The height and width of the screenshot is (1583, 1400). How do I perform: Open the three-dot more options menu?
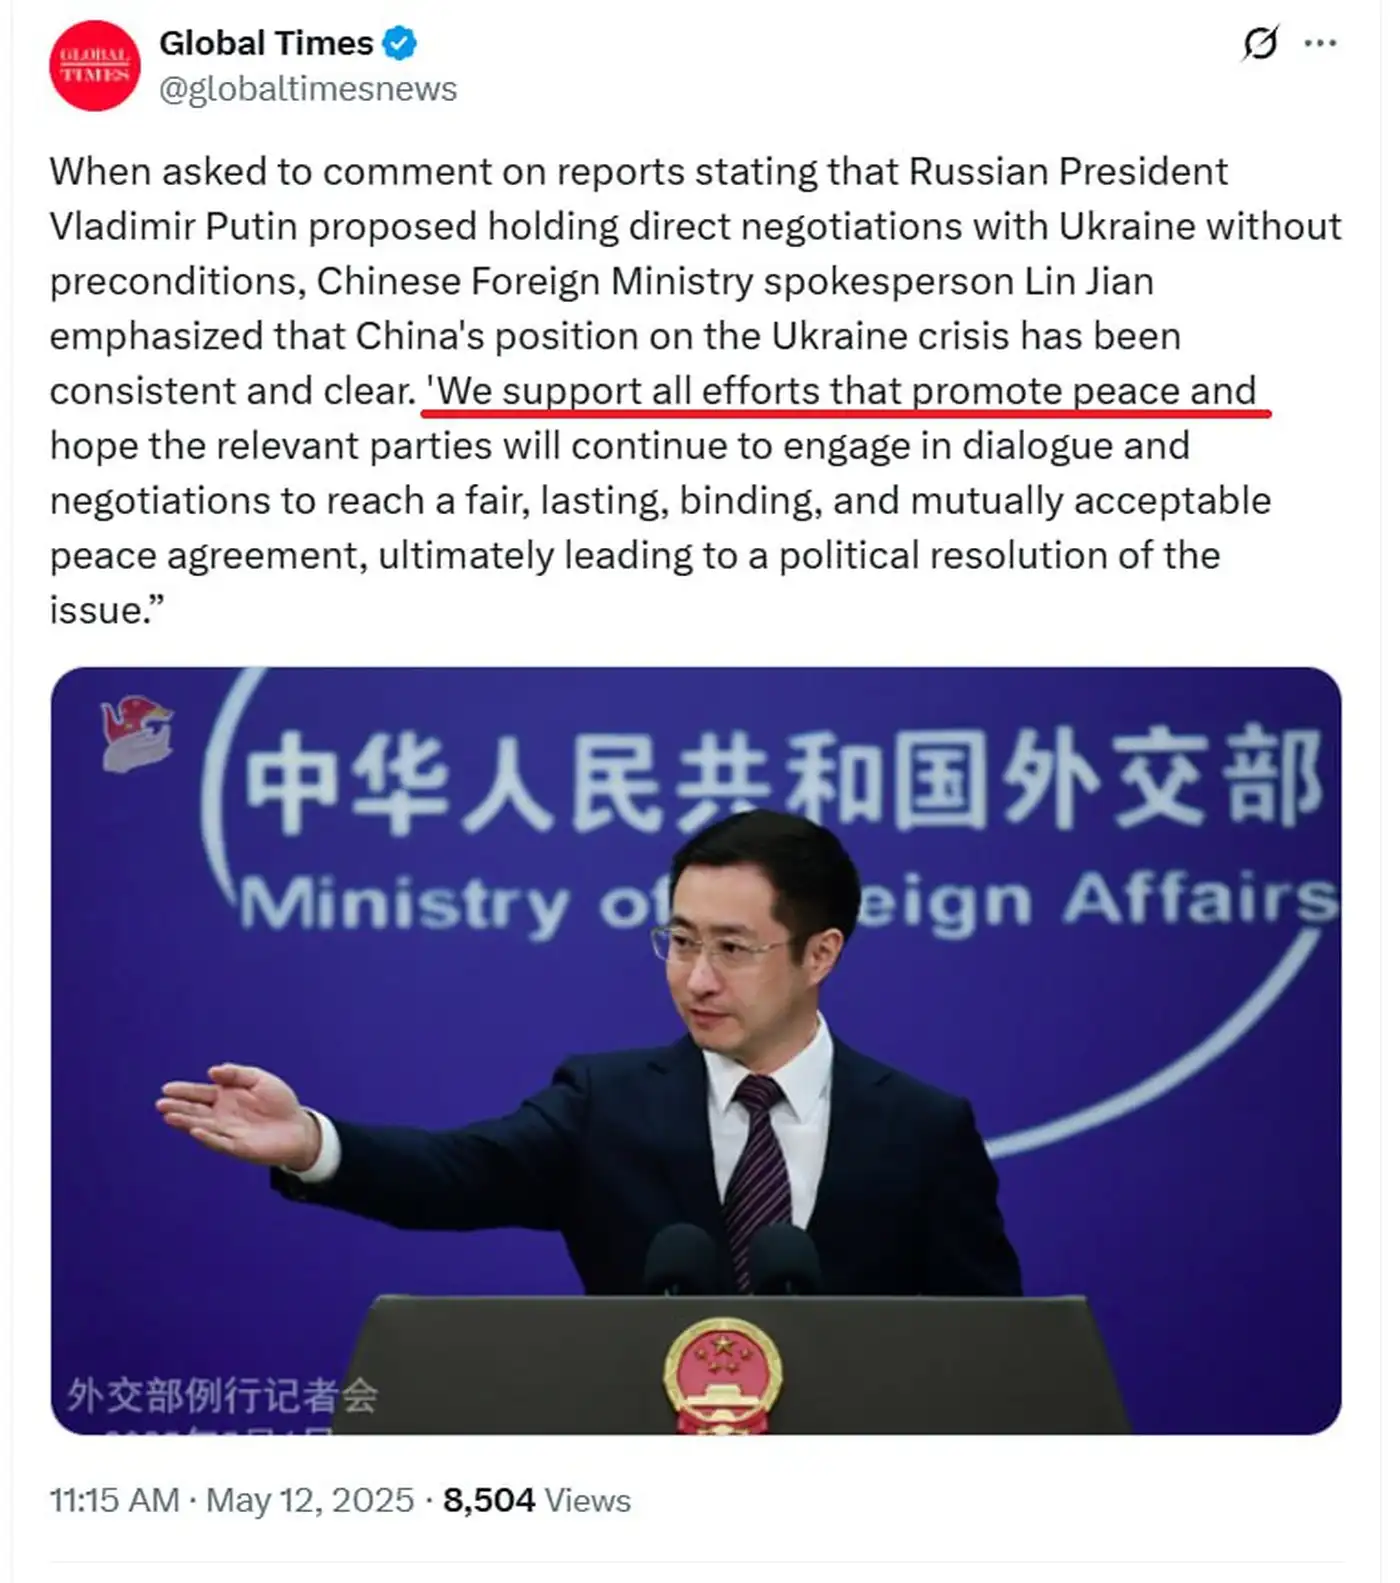(x=1320, y=43)
